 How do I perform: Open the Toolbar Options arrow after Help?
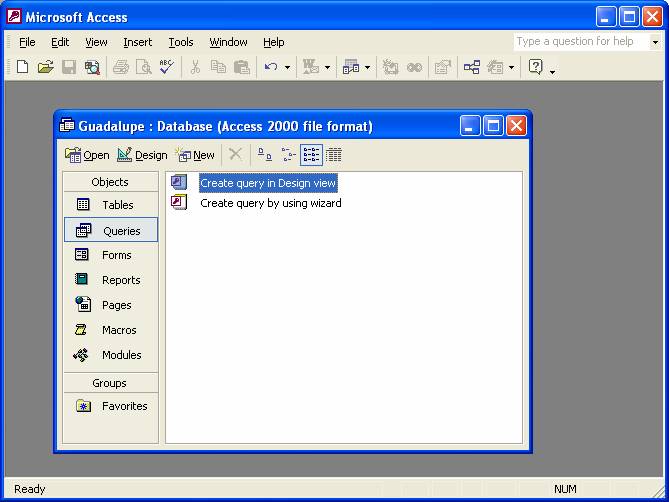point(552,72)
